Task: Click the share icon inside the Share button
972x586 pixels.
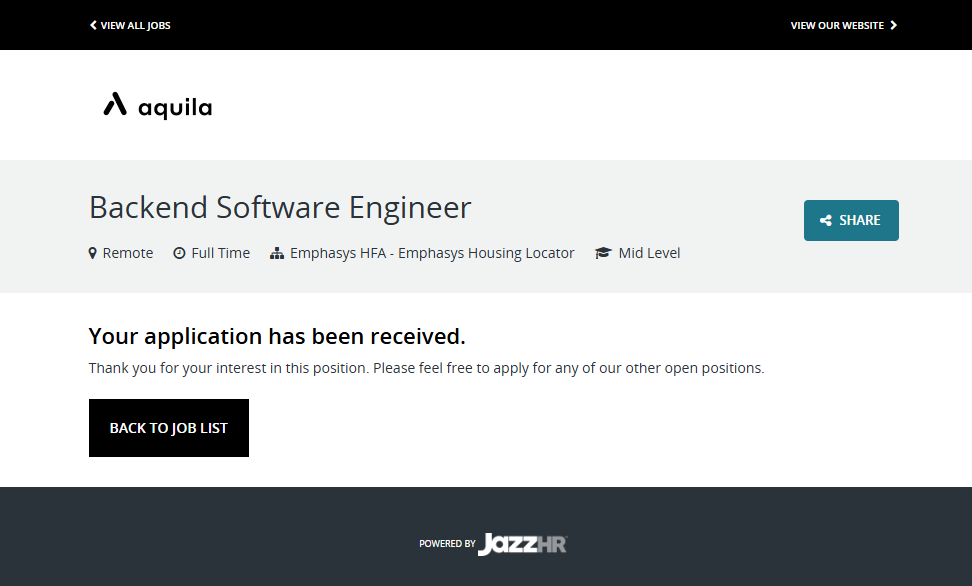Action: 826,221
